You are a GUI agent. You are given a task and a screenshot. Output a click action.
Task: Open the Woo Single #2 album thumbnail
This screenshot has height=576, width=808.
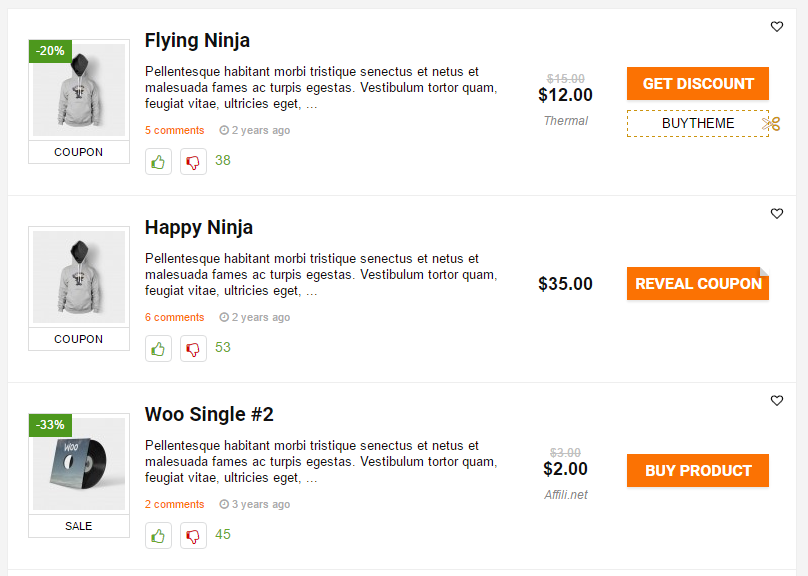pyautogui.click(x=79, y=464)
